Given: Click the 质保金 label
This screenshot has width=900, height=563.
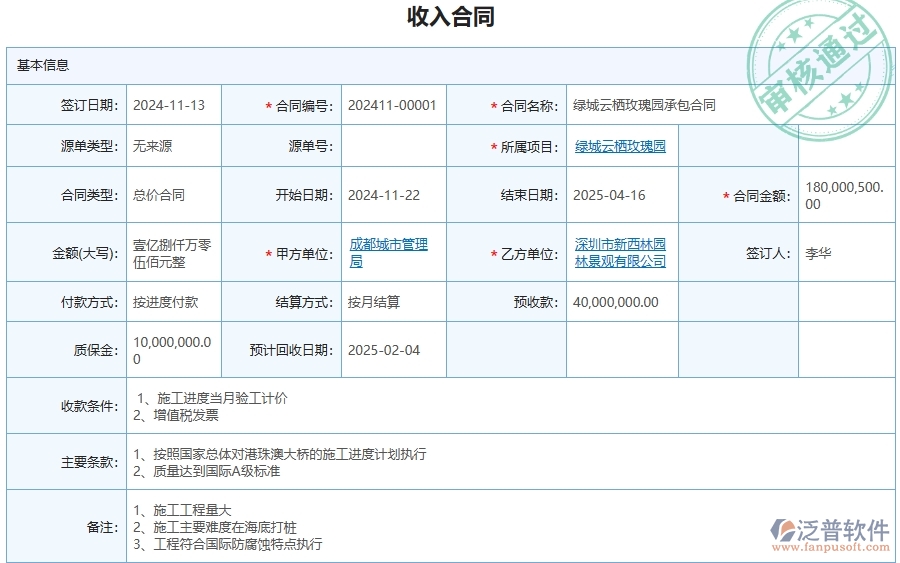Looking at the screenshot, I should 96,350.
